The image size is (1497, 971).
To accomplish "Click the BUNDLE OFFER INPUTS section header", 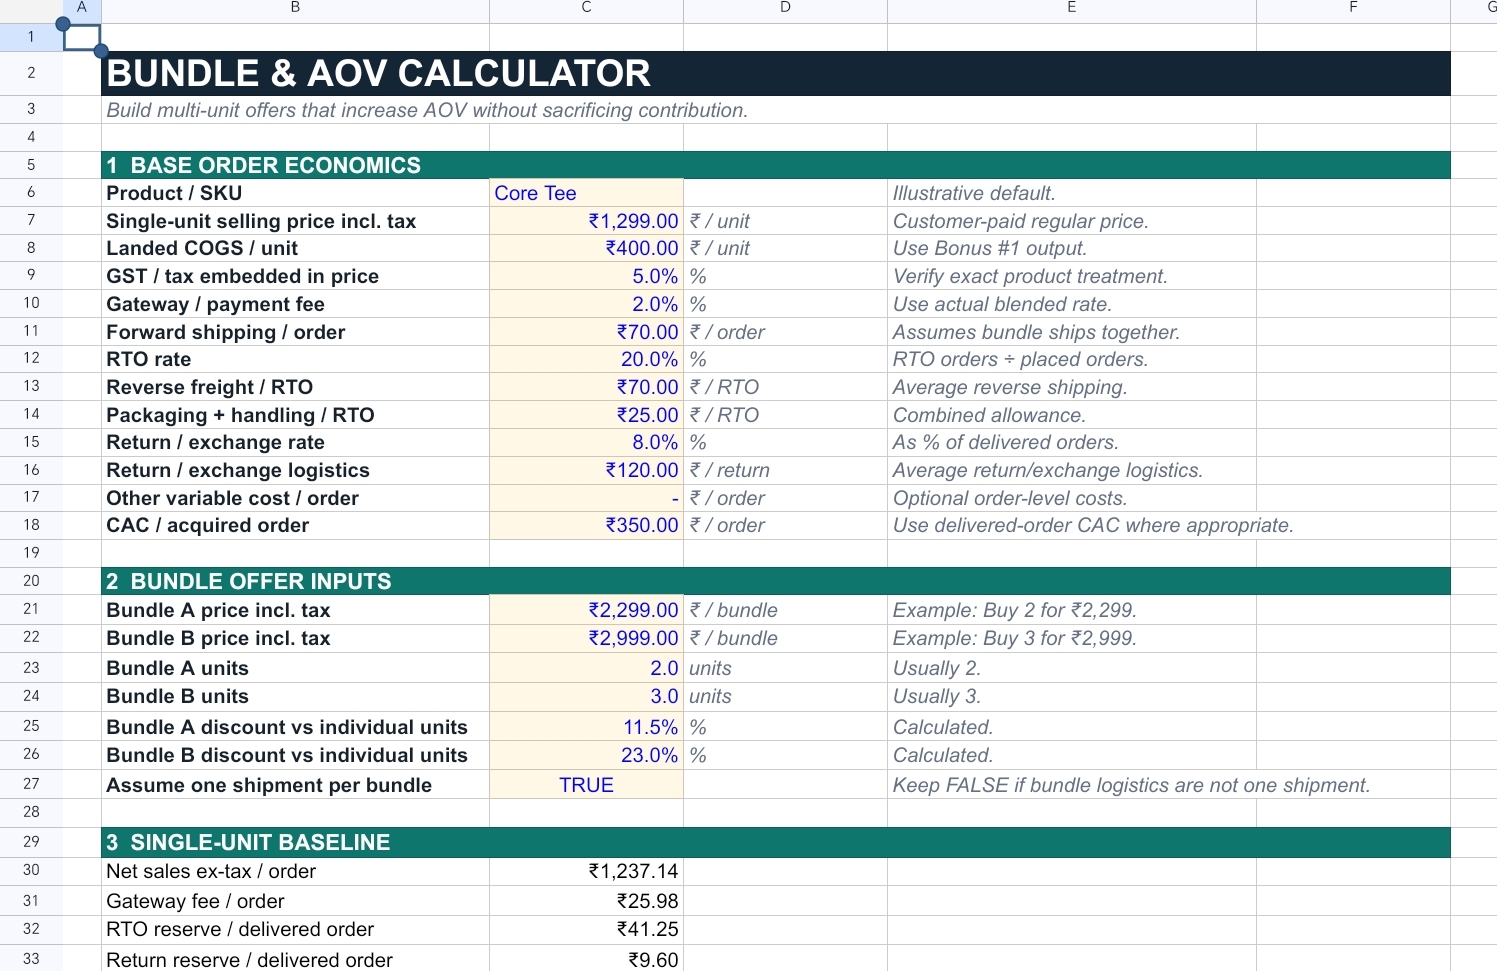I will [776, 581].
